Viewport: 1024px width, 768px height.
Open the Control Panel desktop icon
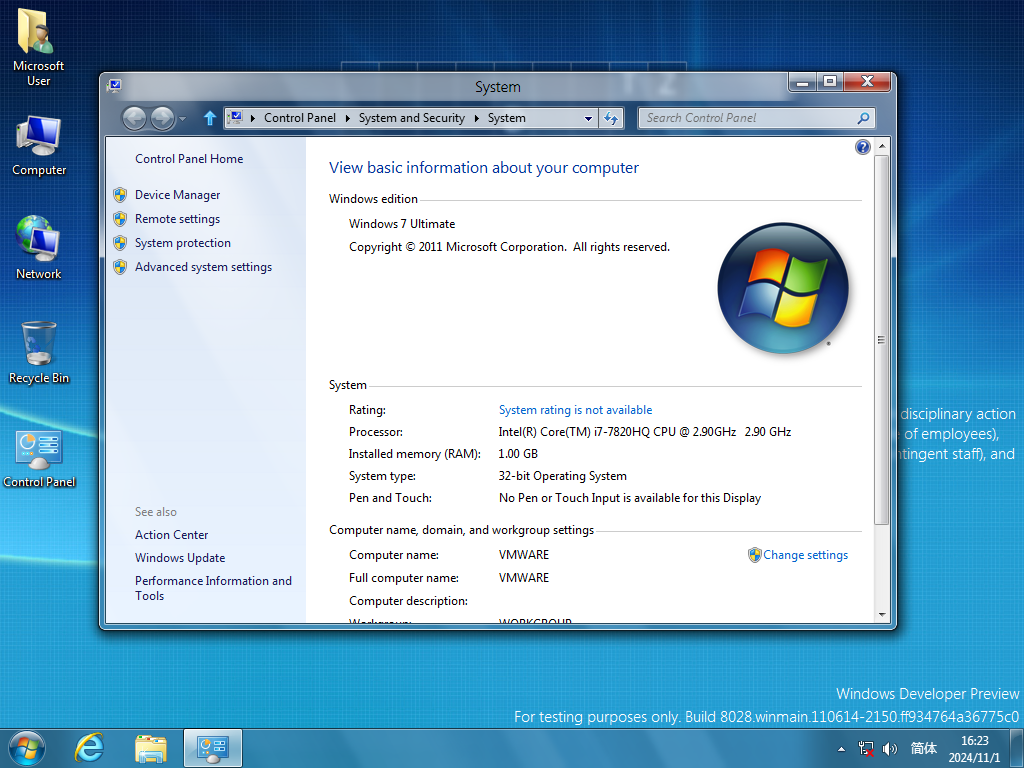39,458
